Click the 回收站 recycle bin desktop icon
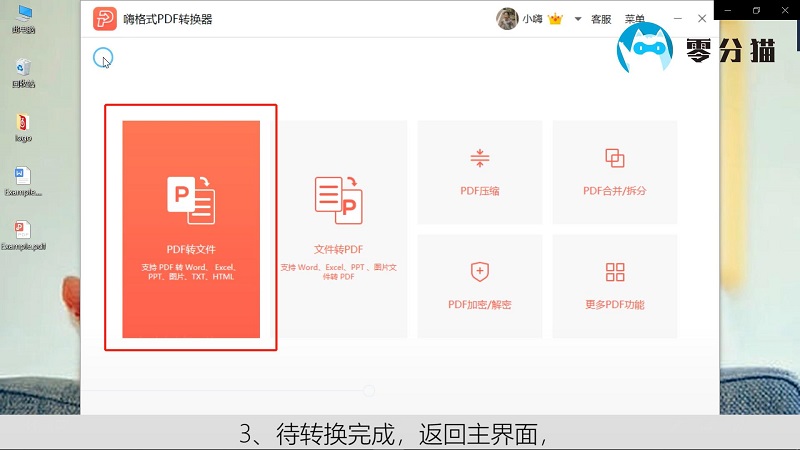 (23, 73)
